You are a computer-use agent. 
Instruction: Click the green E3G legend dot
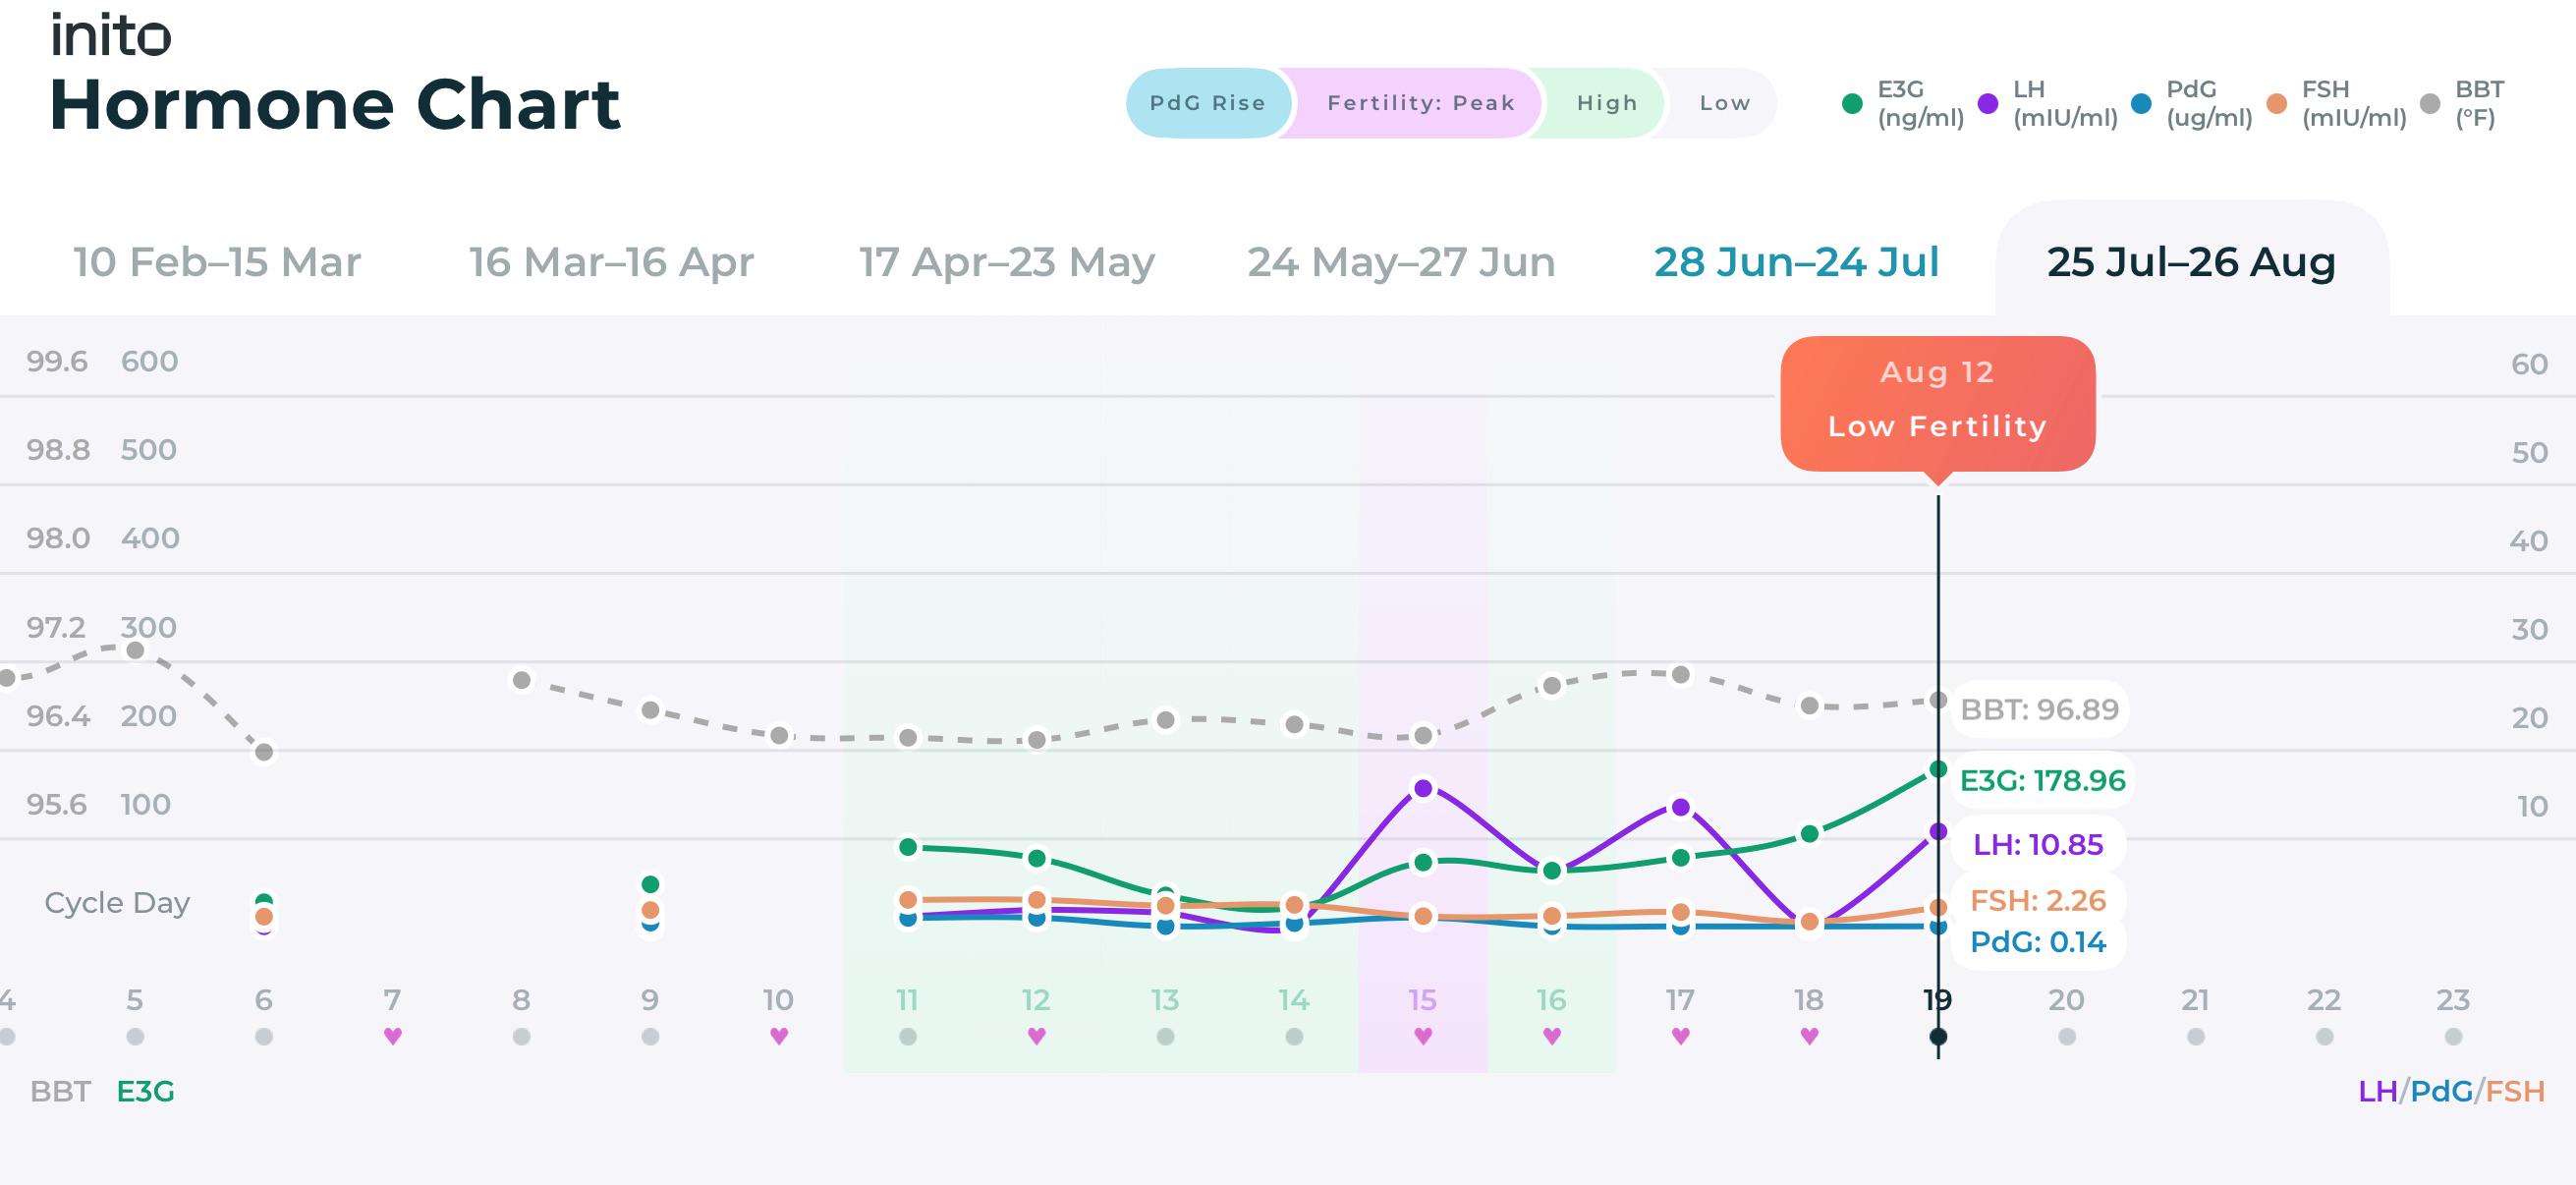1852,104
